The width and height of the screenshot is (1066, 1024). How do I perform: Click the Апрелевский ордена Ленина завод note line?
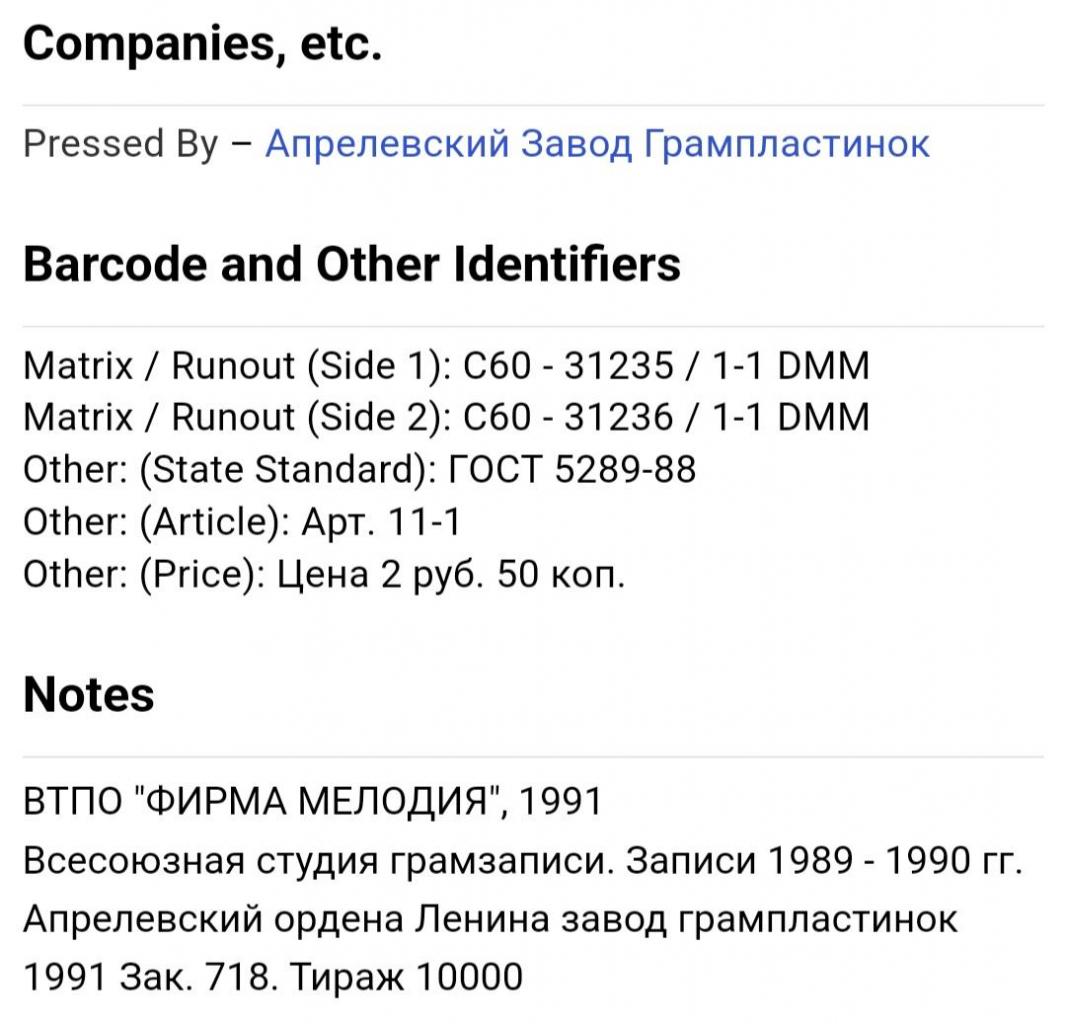[x=490, y=919]
